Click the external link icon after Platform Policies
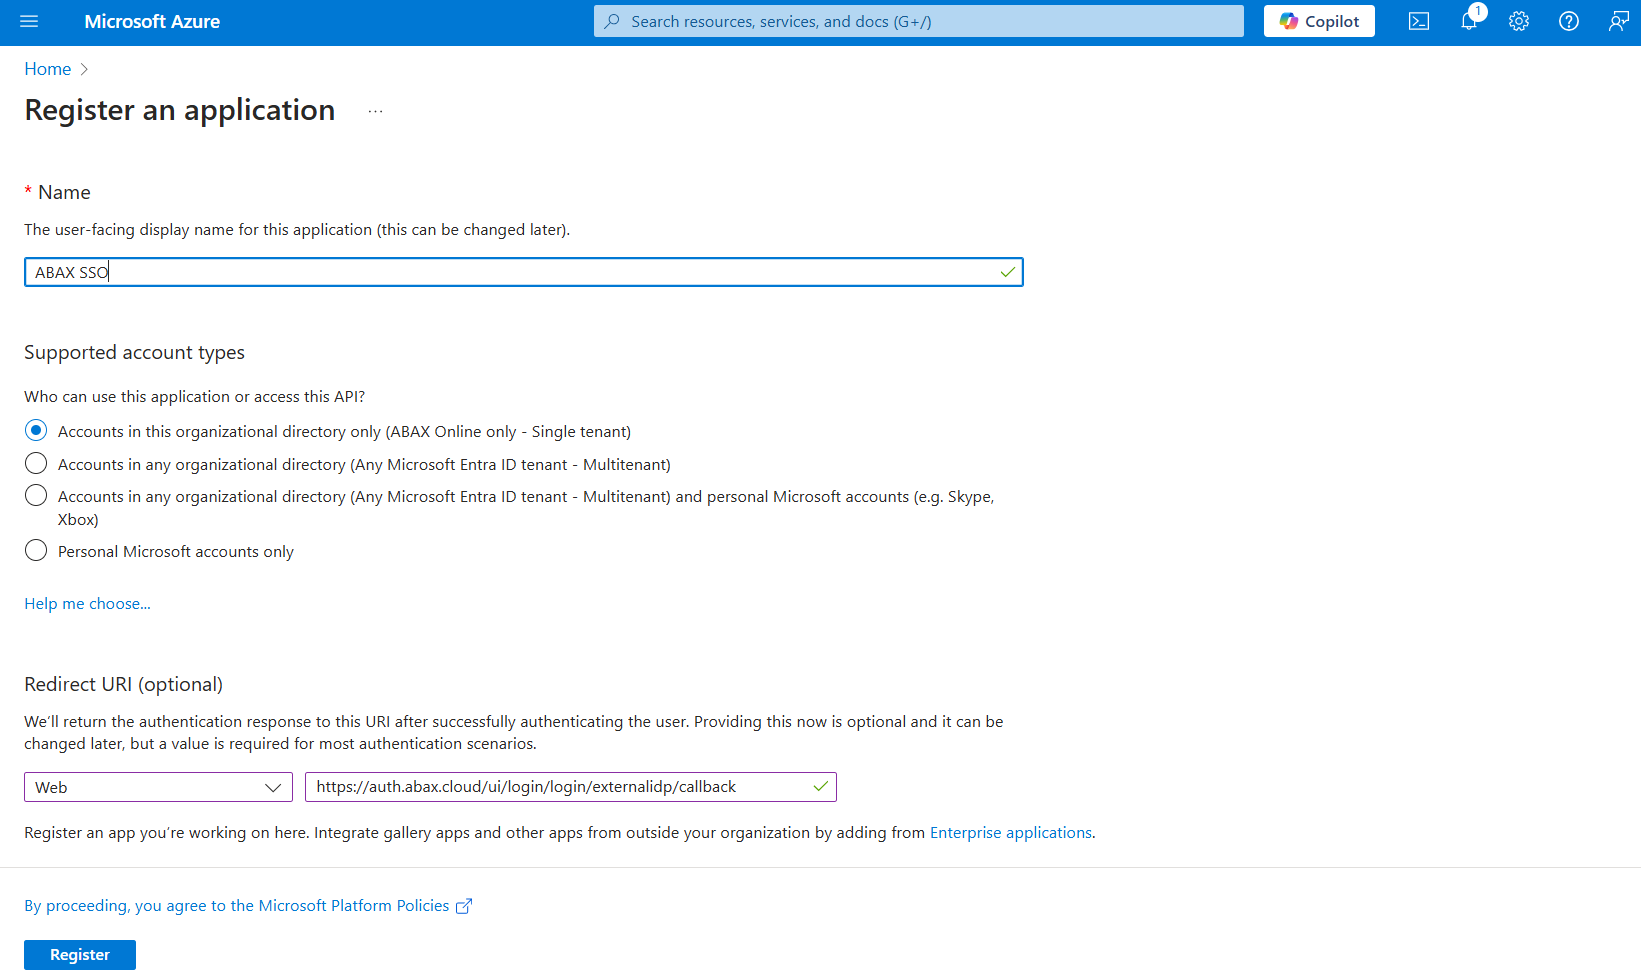 coord(464,906)
